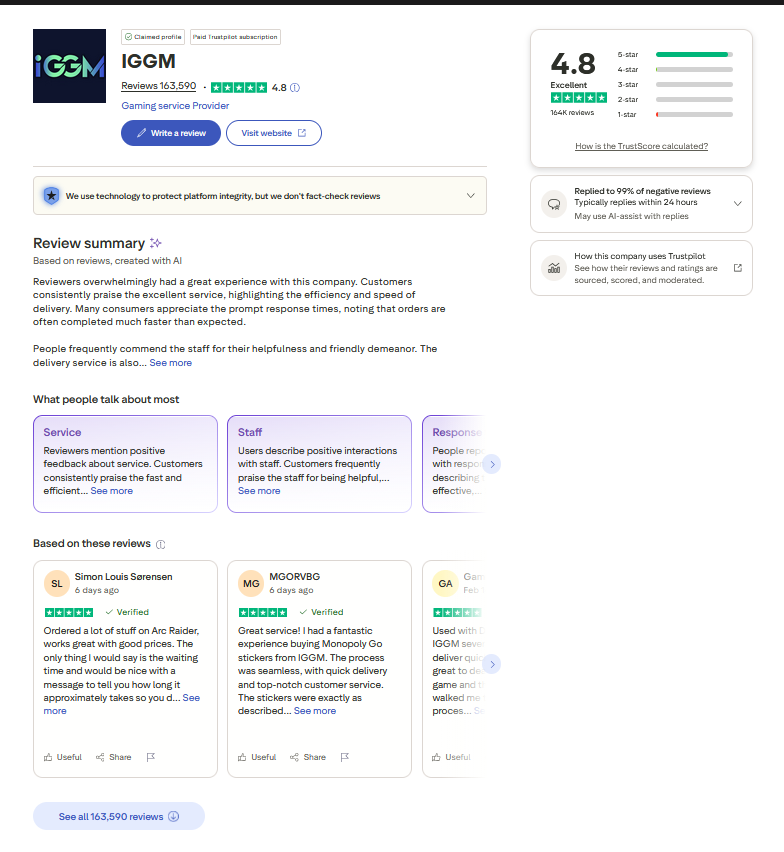Screen dimensions: 784x852
Task: Click 164K reviews text in score card
Action: [572, 112]
